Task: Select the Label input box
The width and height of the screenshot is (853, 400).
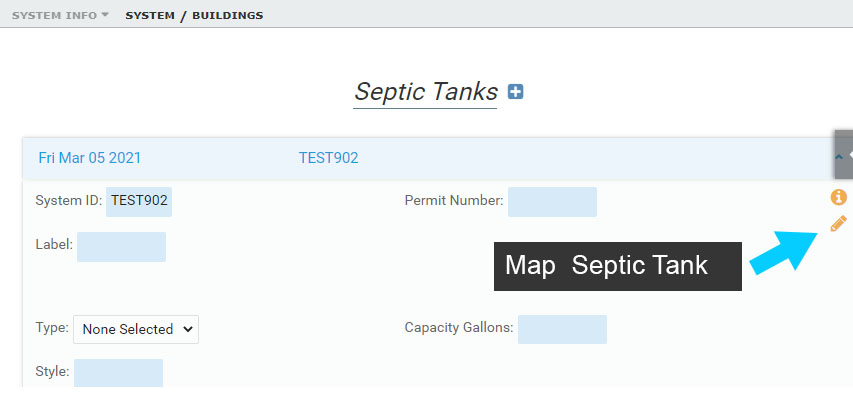Action: pyautogui.click(x=121, y=246)
